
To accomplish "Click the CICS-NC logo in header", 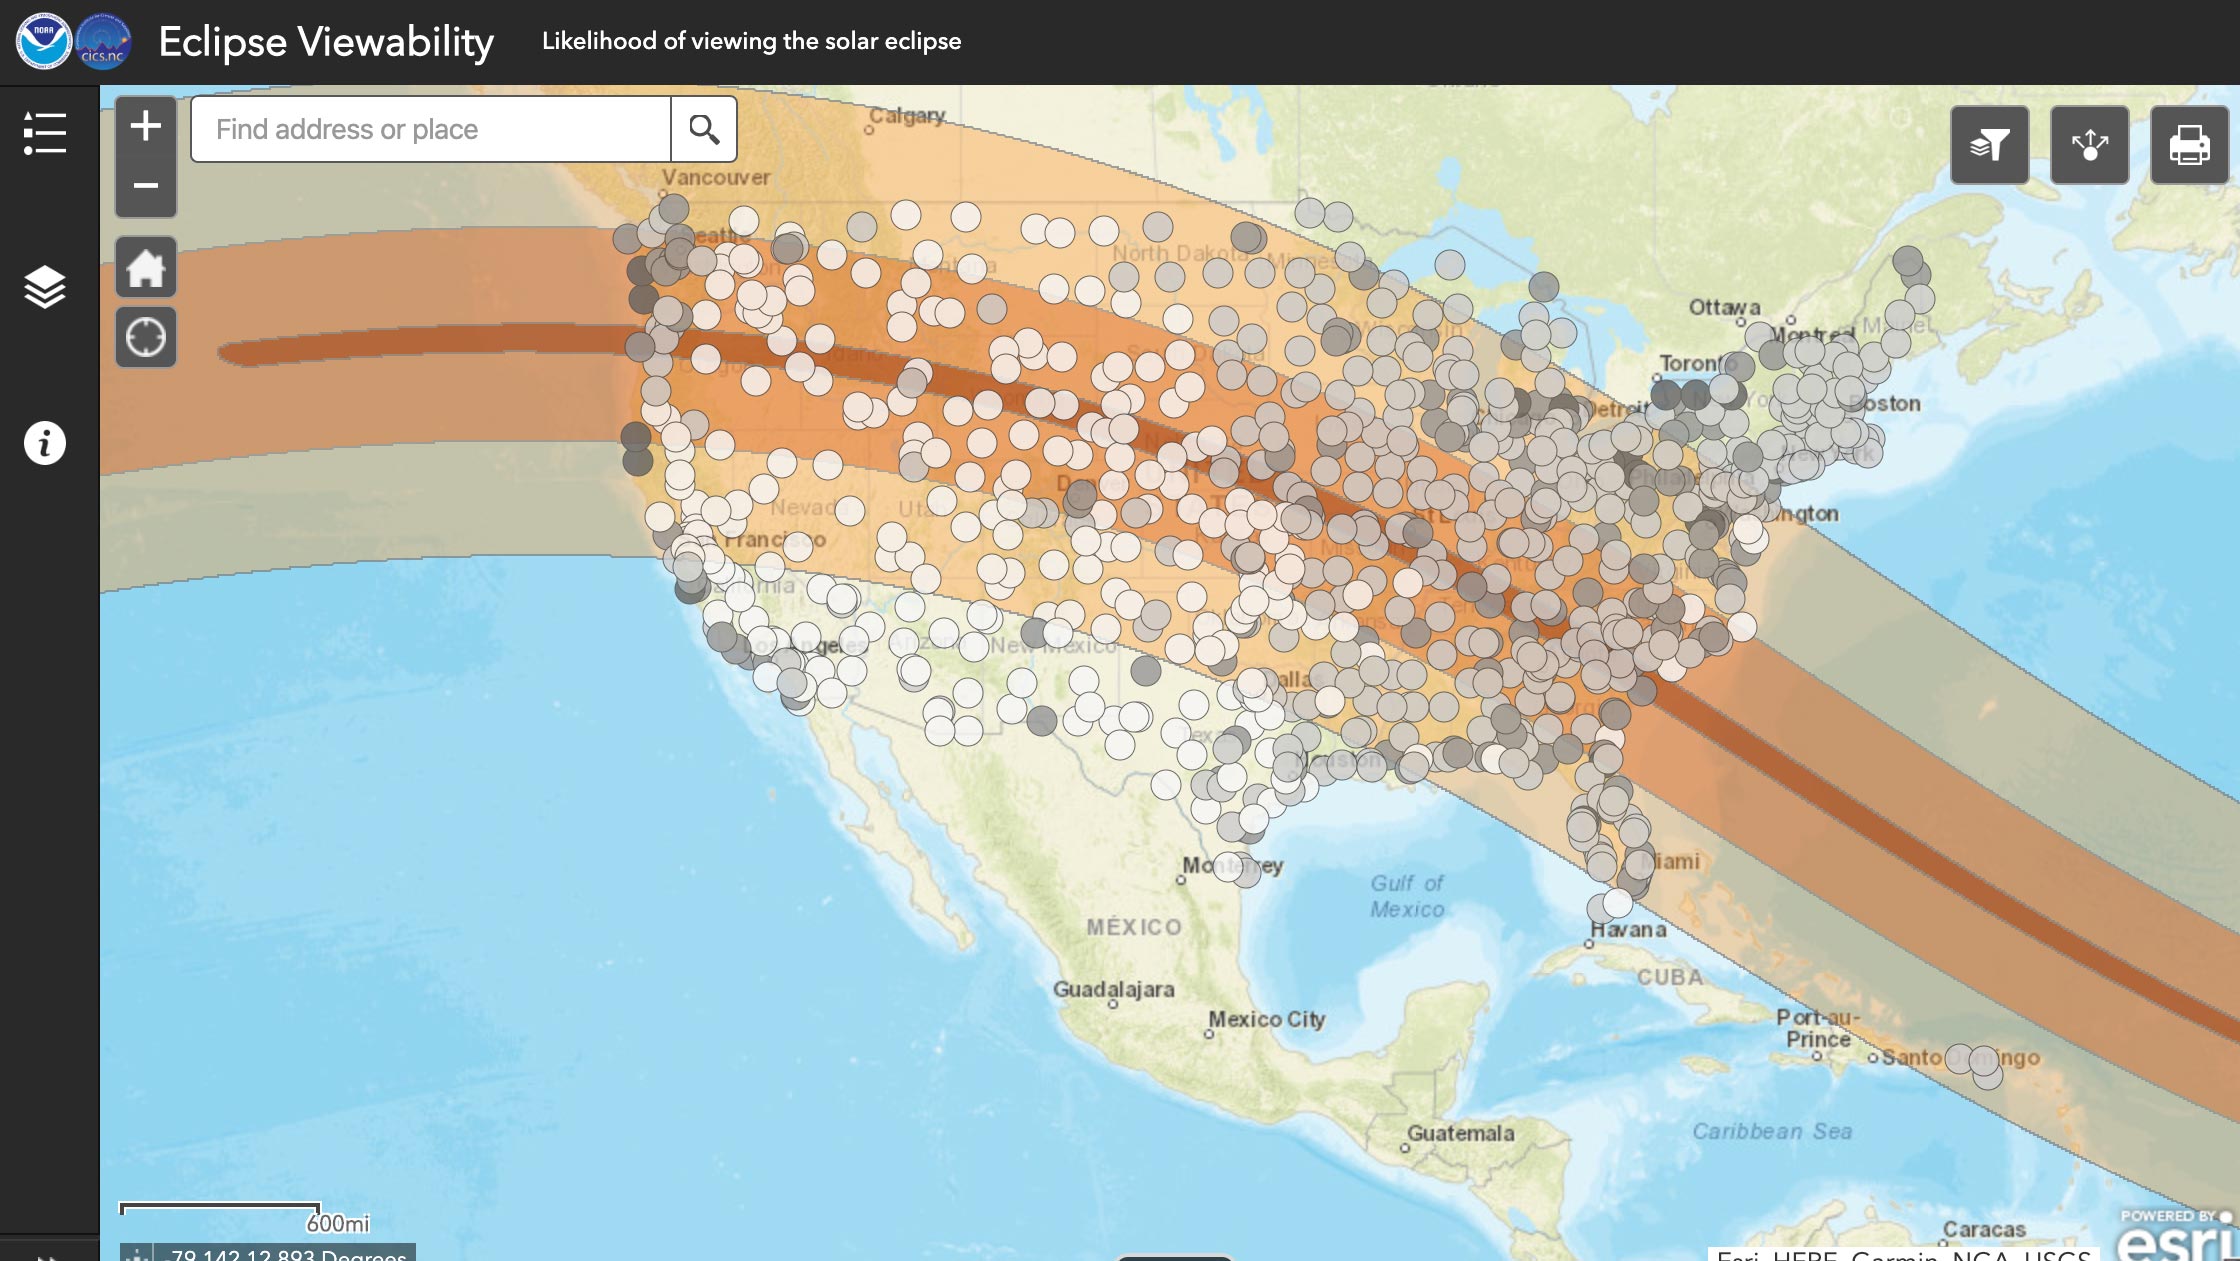I will (x=103, y=41).
